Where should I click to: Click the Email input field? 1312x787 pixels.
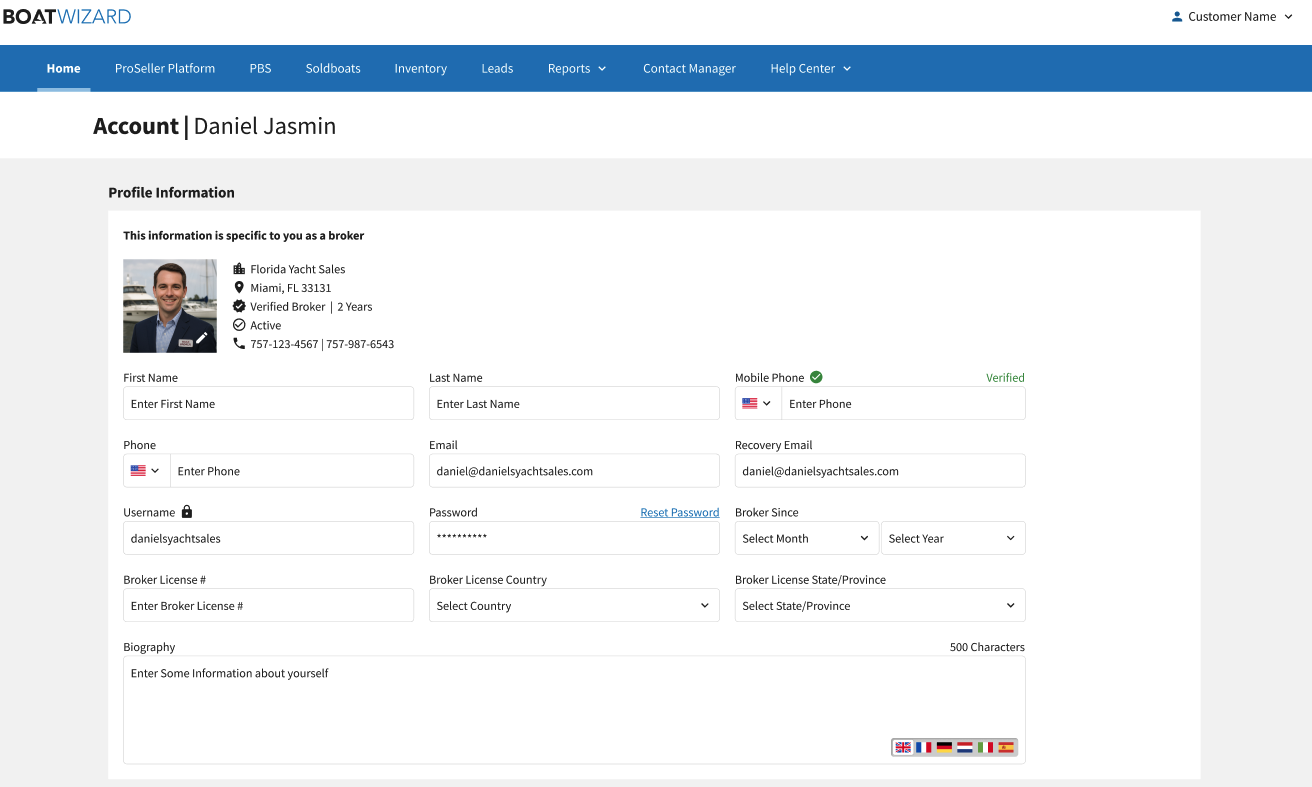[x=574, y=471]
